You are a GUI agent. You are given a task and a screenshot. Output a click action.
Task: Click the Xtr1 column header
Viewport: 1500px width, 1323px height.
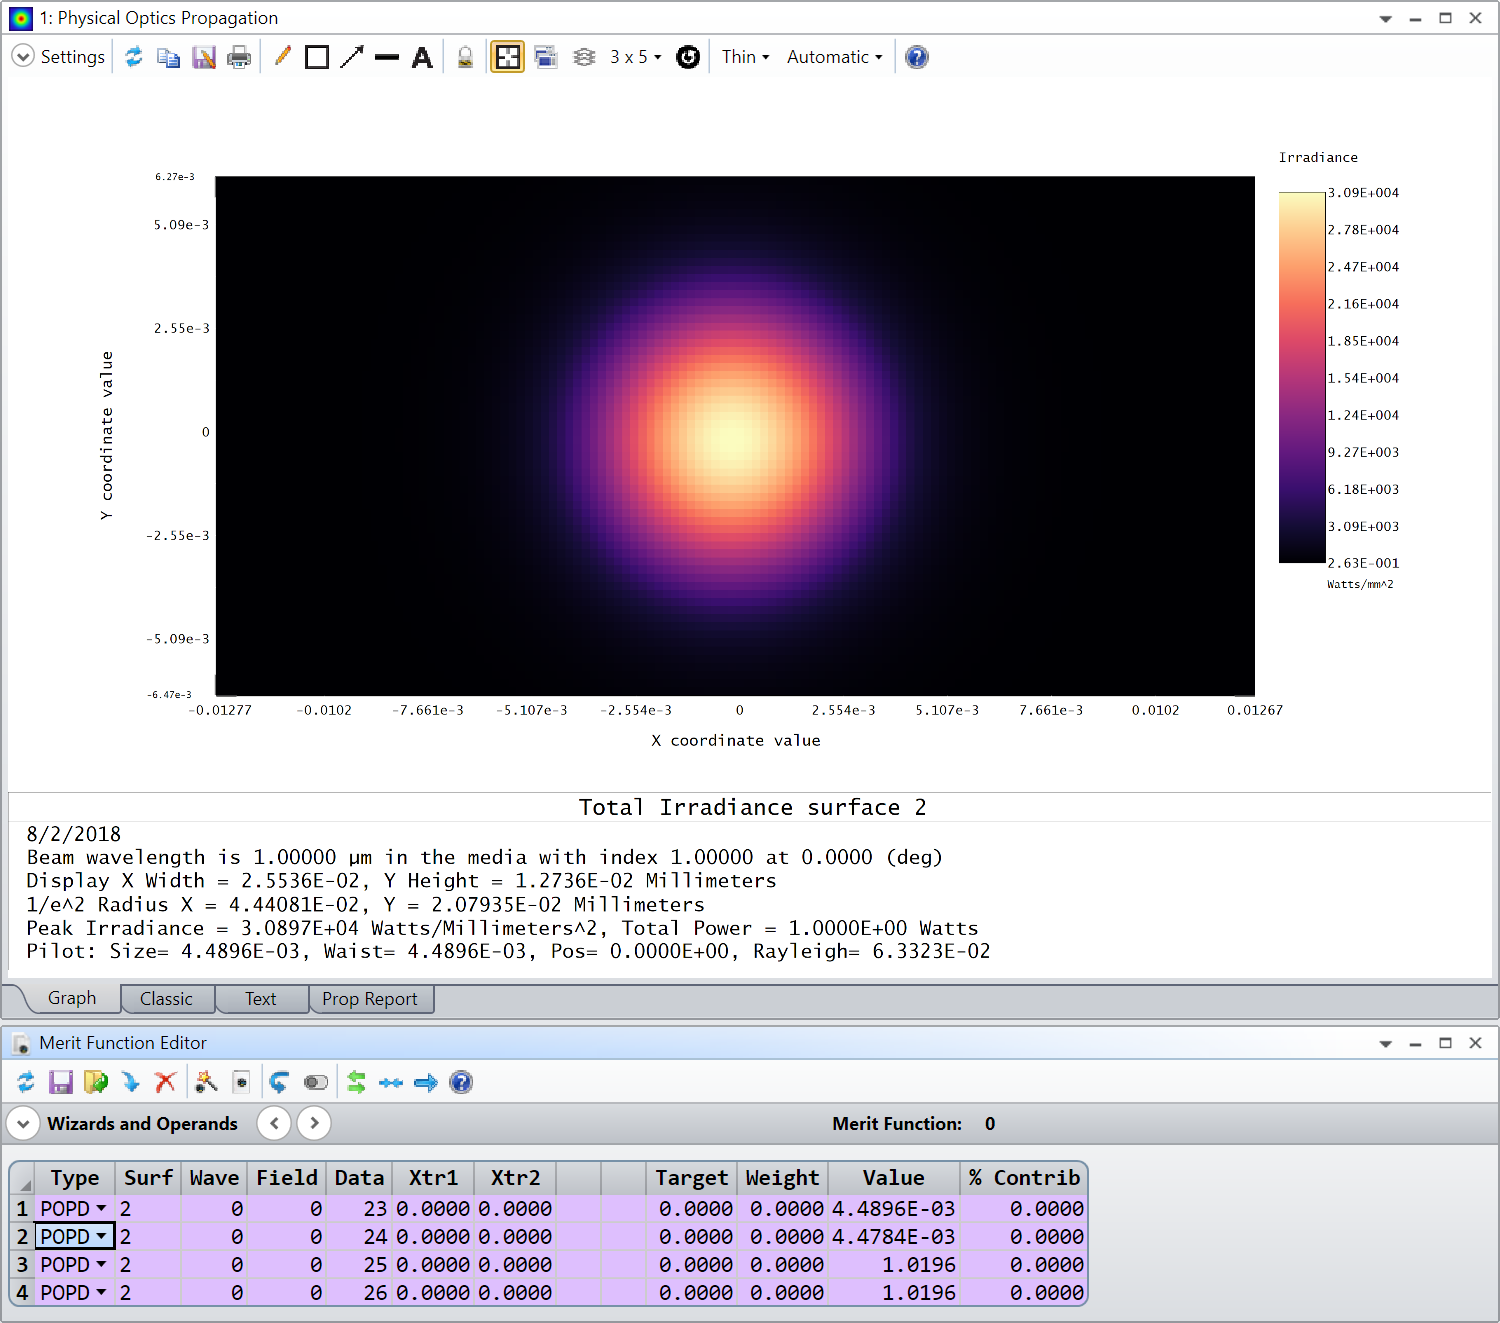433,1178
